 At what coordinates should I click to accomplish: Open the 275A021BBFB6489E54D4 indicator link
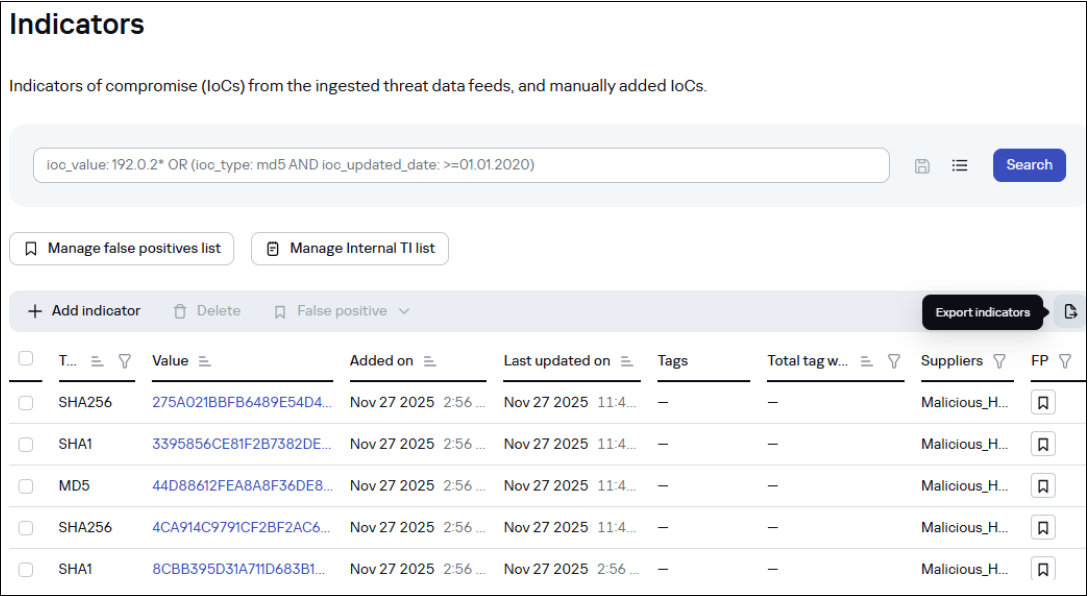(x=241, y=402)
